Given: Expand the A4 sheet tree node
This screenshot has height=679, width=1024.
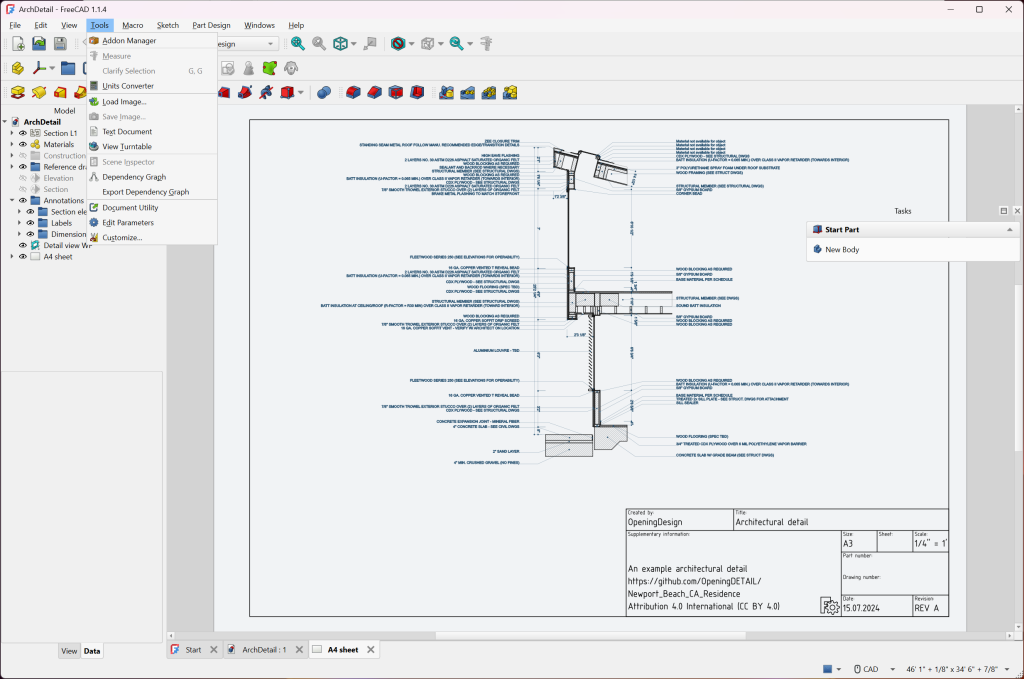Looking at the screenshot, I should click(x=12, y=257).
